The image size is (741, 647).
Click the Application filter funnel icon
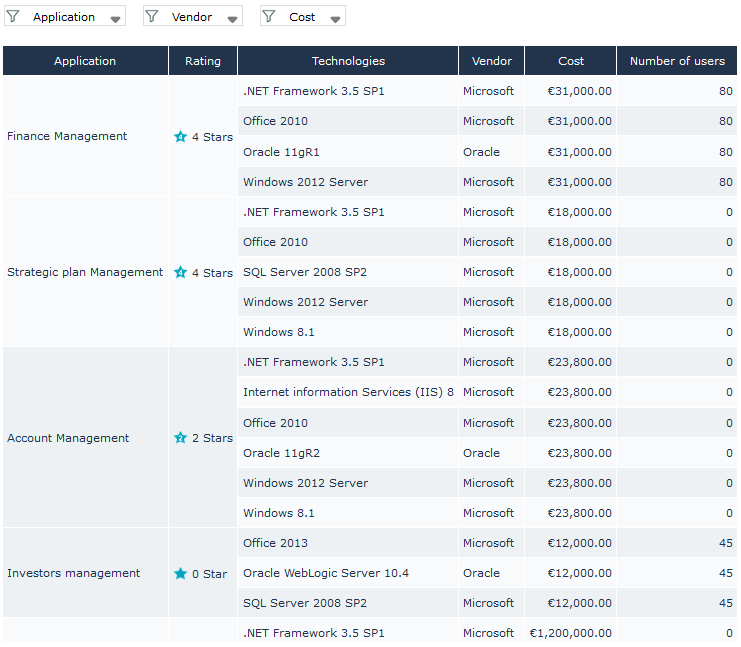[13, 16]
